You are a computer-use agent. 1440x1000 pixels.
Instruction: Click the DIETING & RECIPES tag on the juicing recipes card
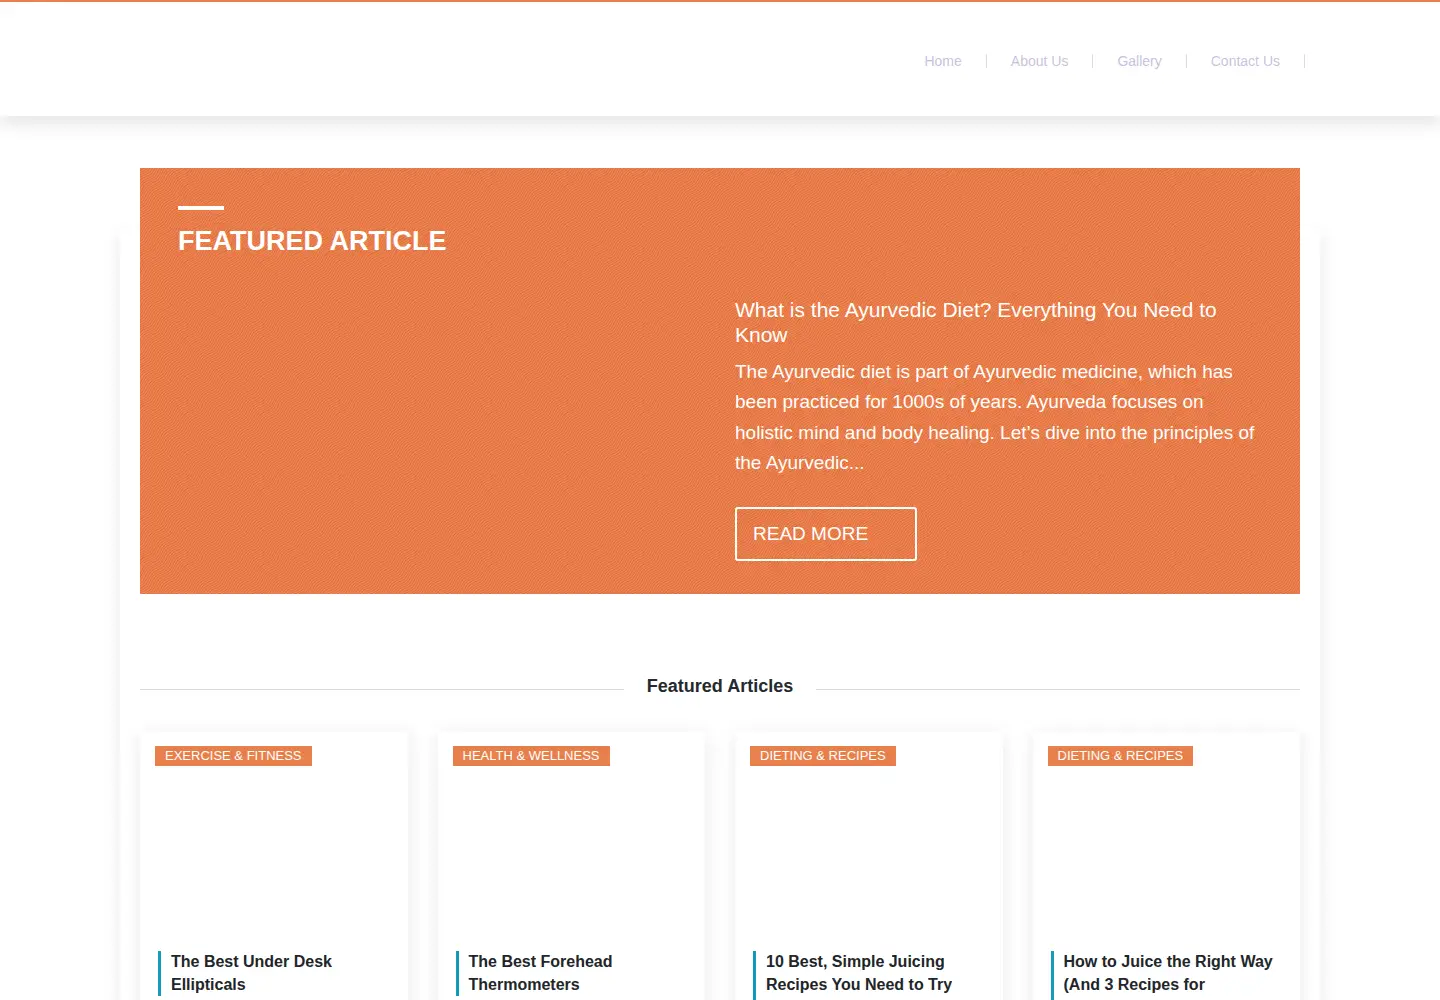click(823, 756)
